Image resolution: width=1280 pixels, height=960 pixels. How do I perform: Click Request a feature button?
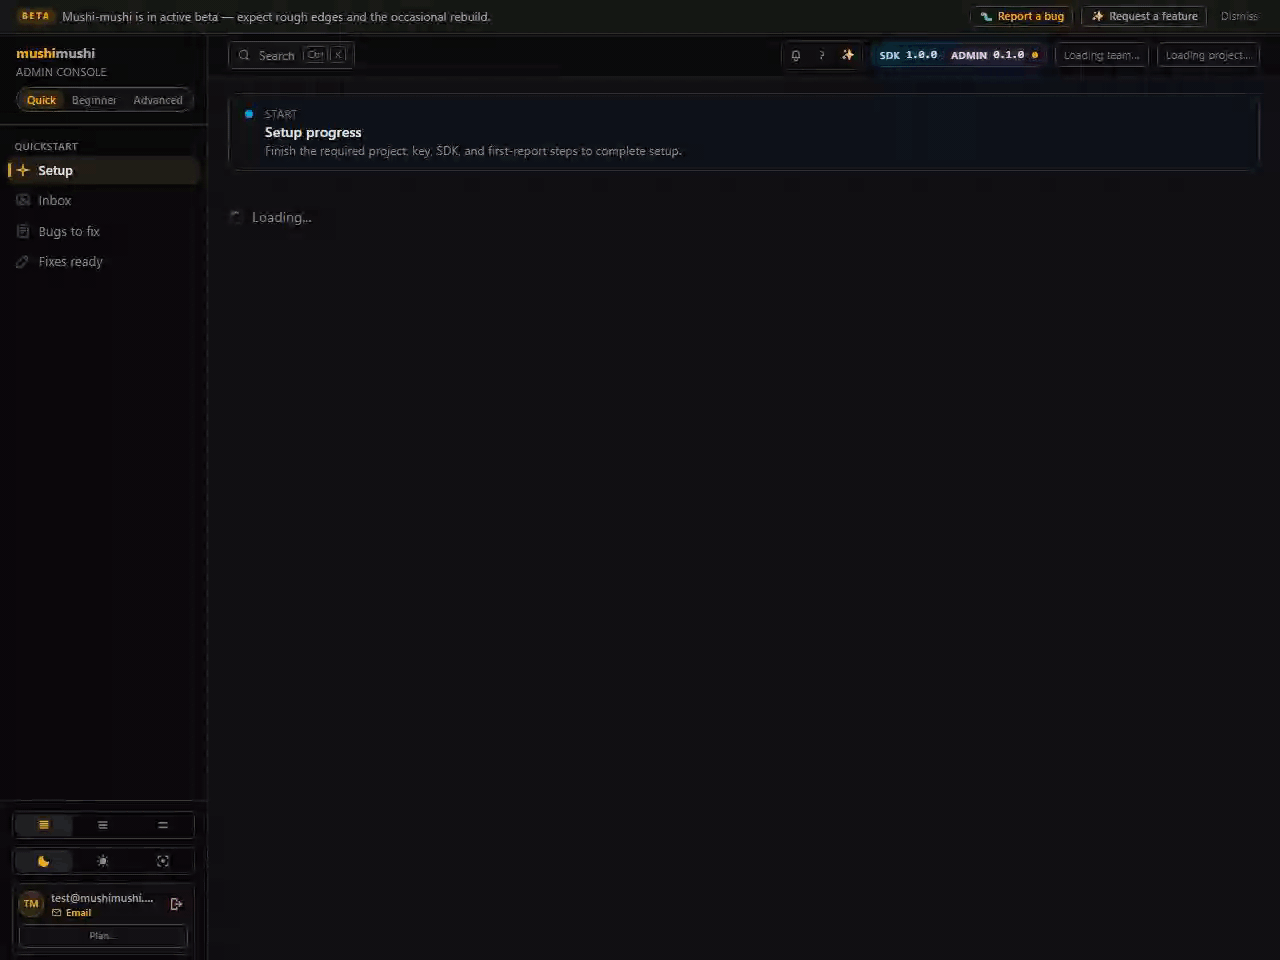(x=1144, y=16)
